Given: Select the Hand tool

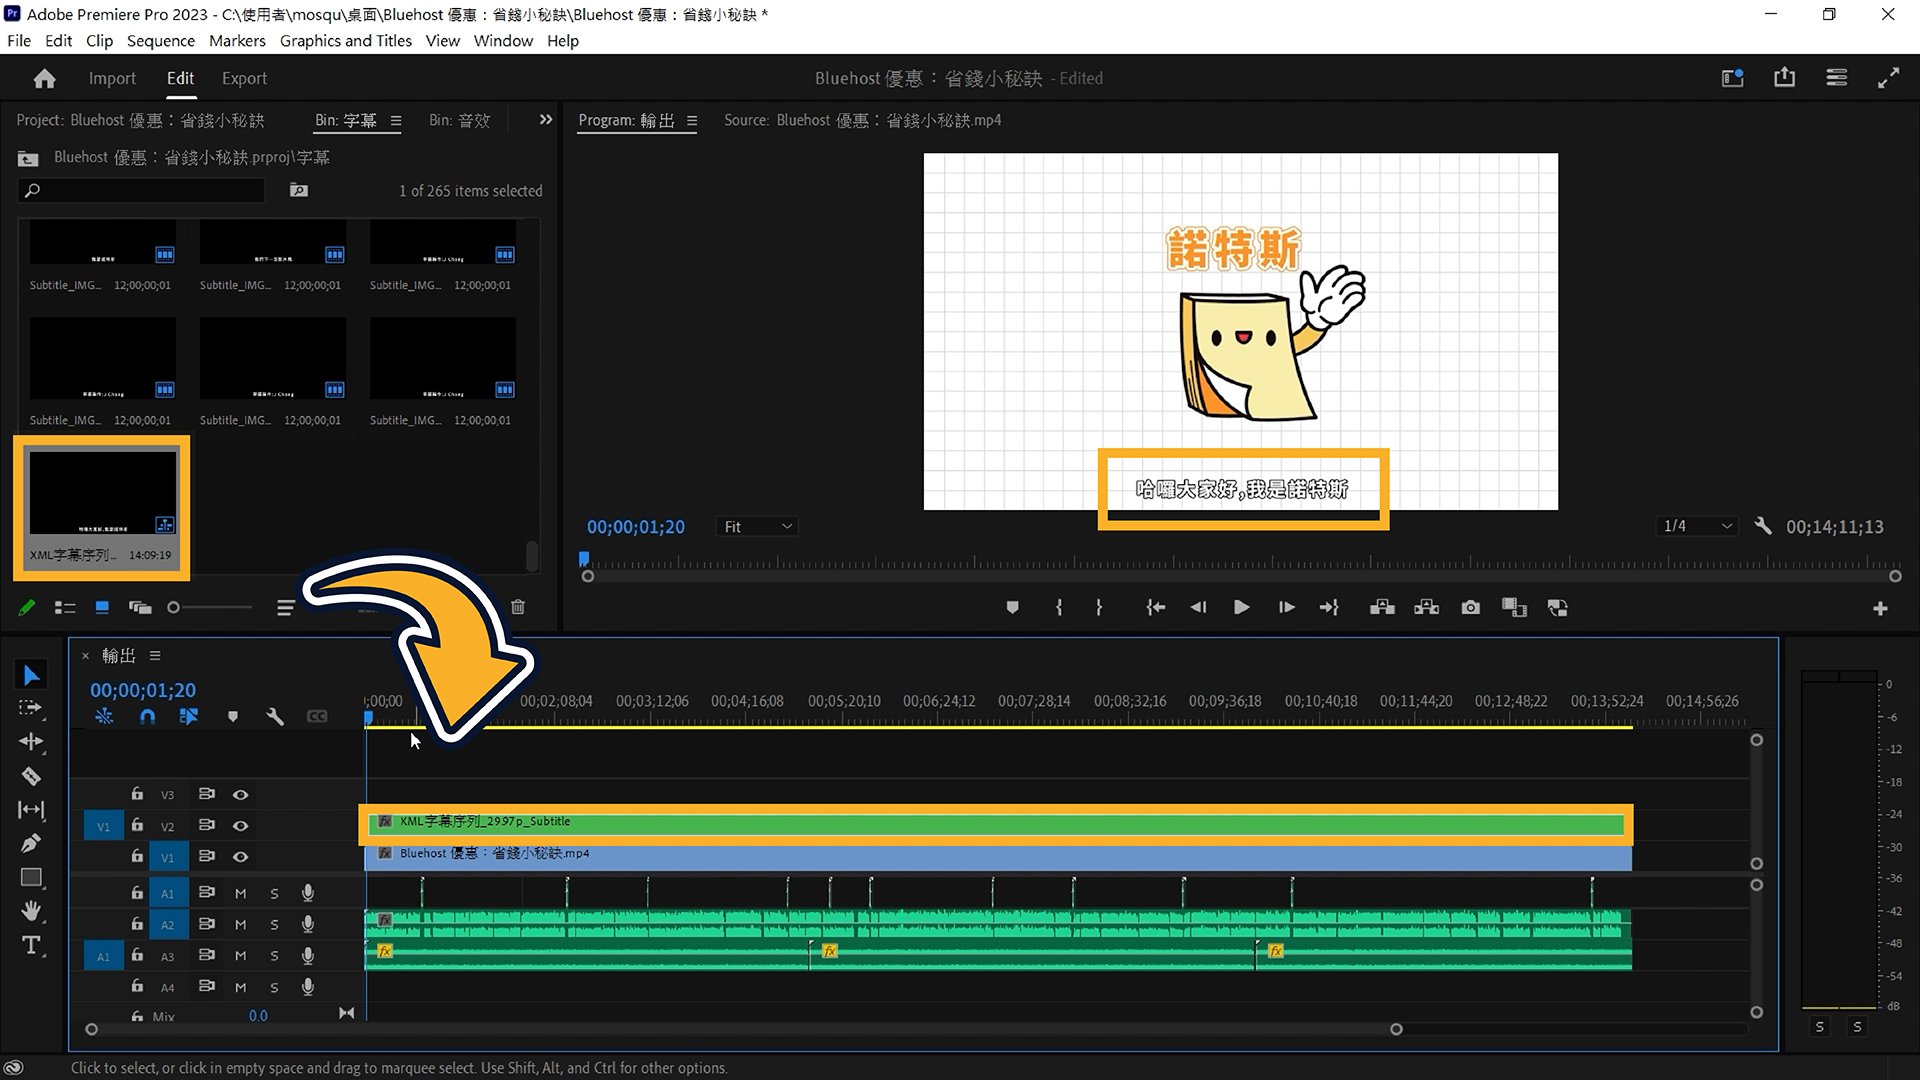Looking at the screenshot, I should (31, 911).
